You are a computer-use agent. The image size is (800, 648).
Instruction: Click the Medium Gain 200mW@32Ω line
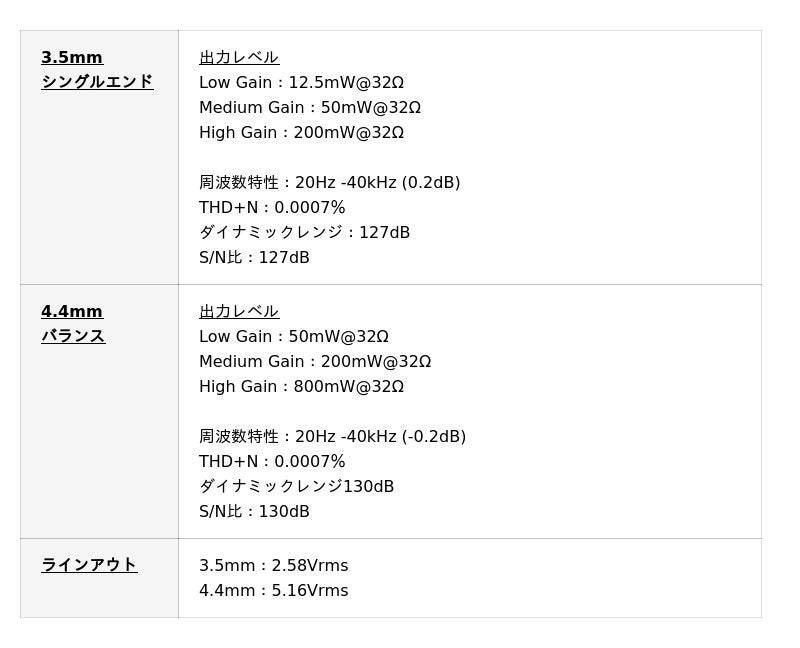(315, 362)
